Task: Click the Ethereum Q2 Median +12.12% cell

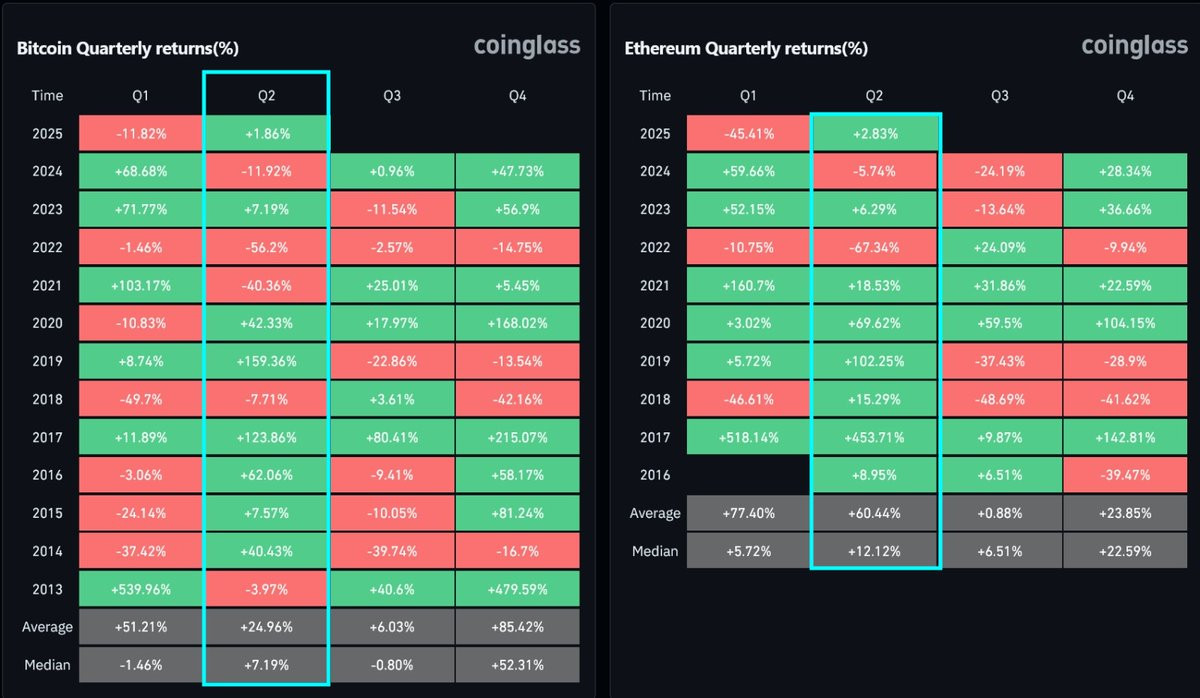Action: point(874,551)
